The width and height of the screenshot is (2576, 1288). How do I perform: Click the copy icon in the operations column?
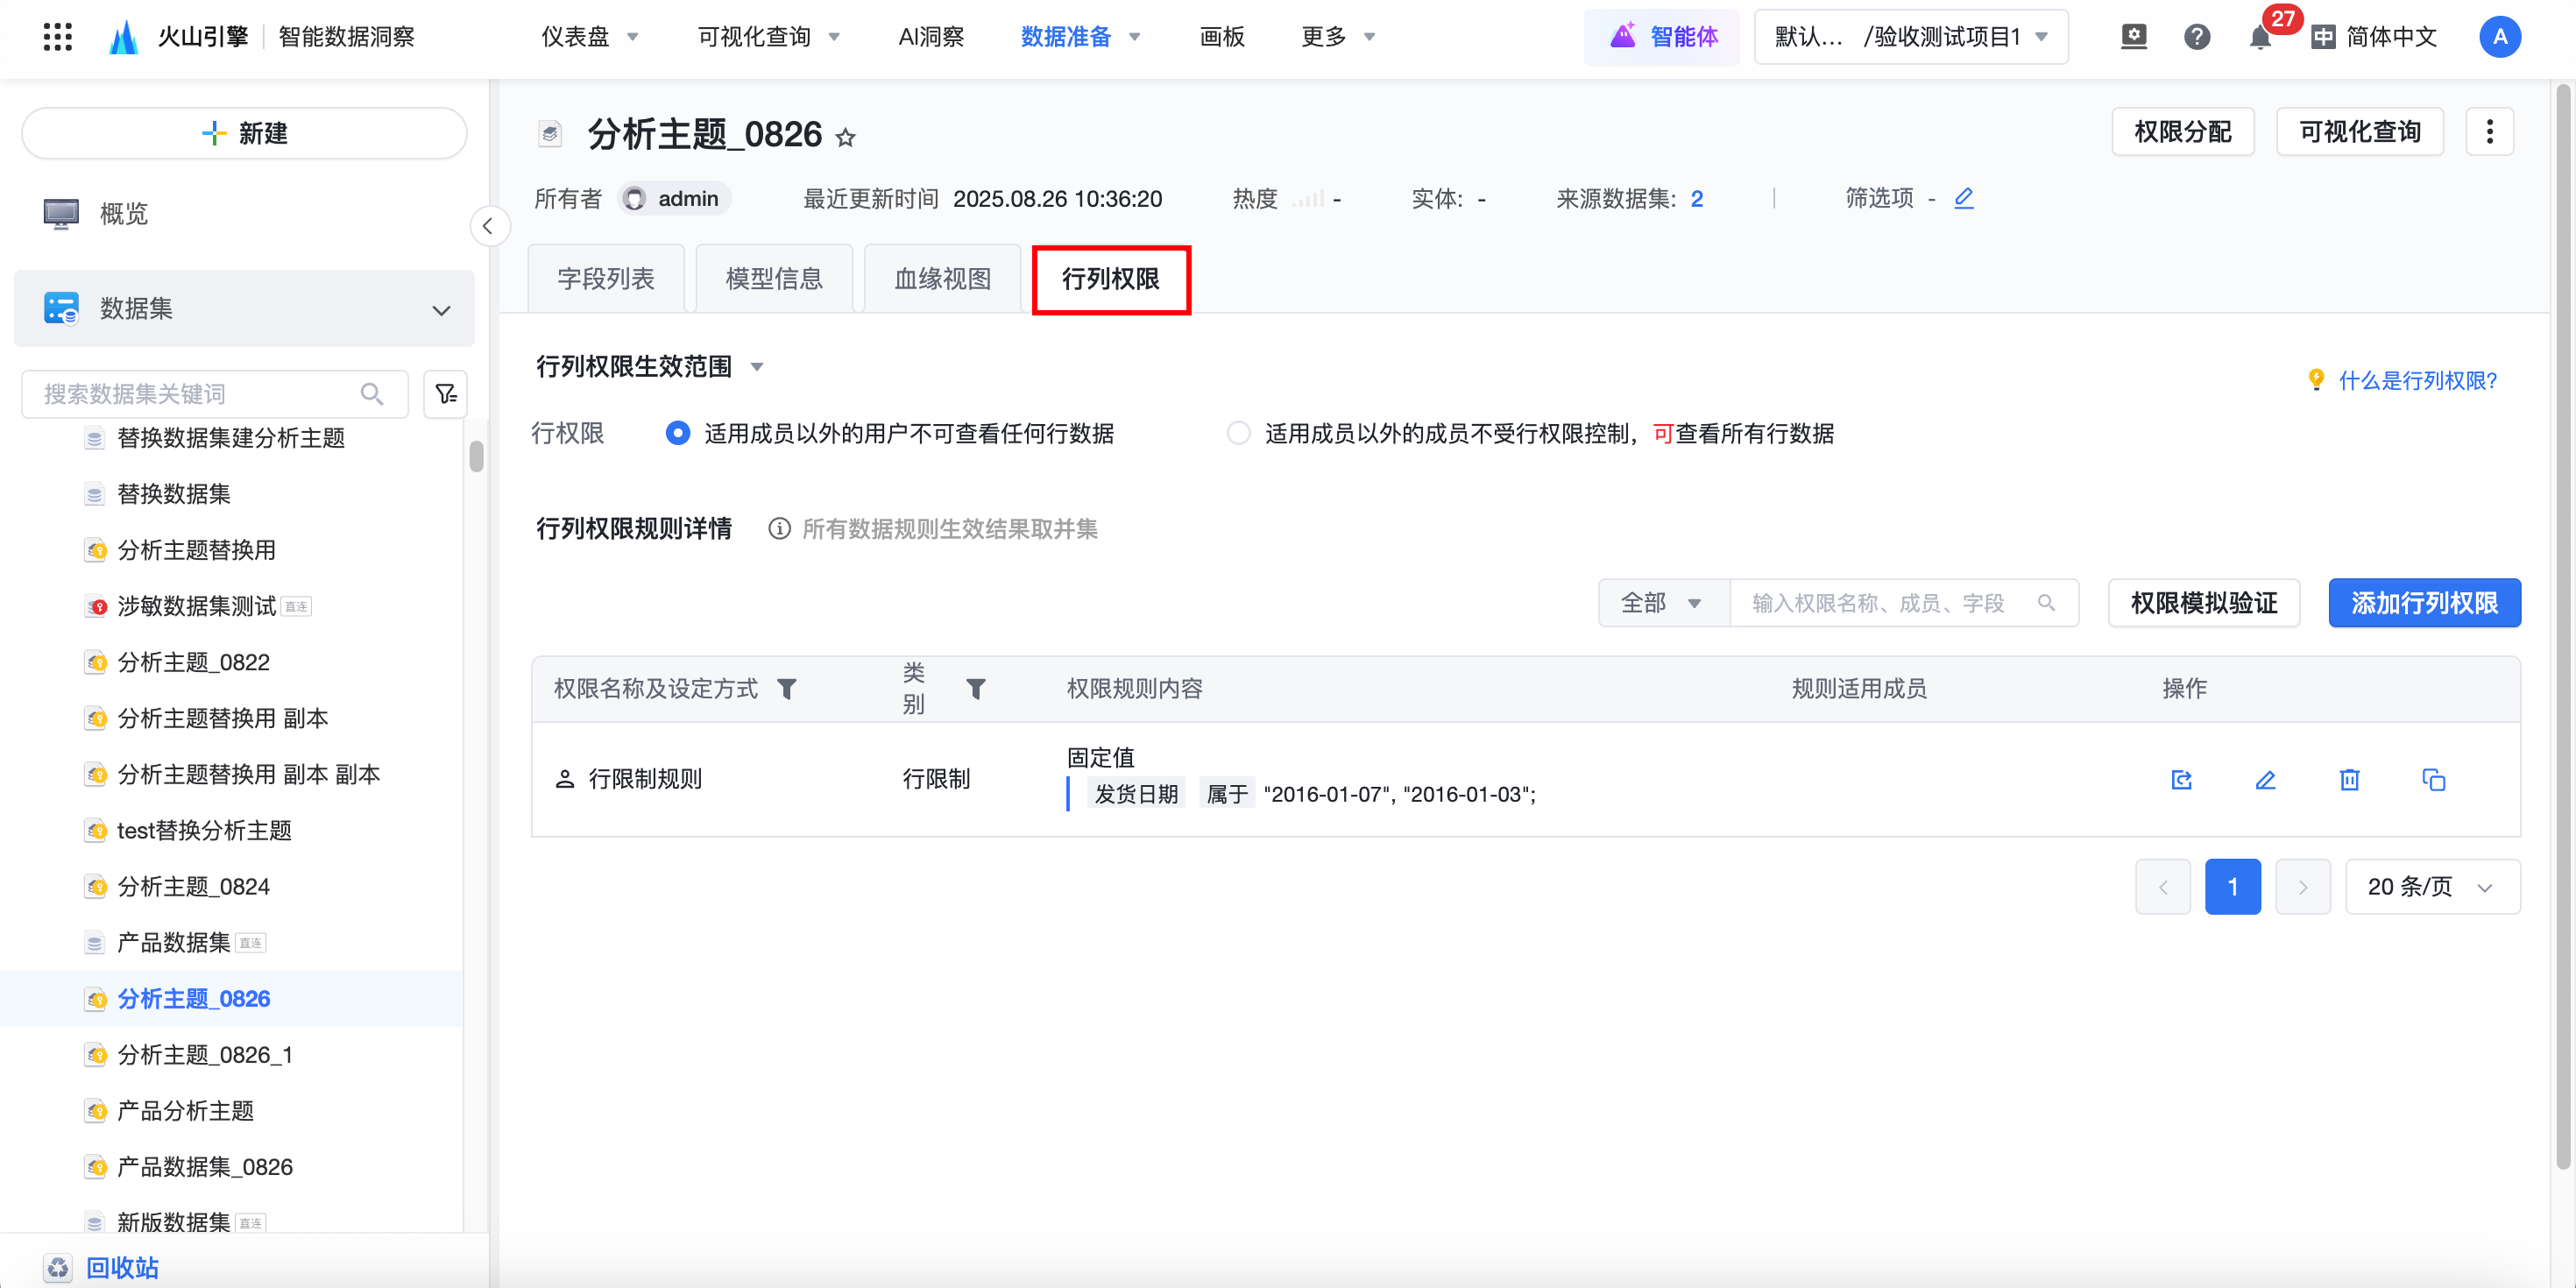(x=2433, y=780)
